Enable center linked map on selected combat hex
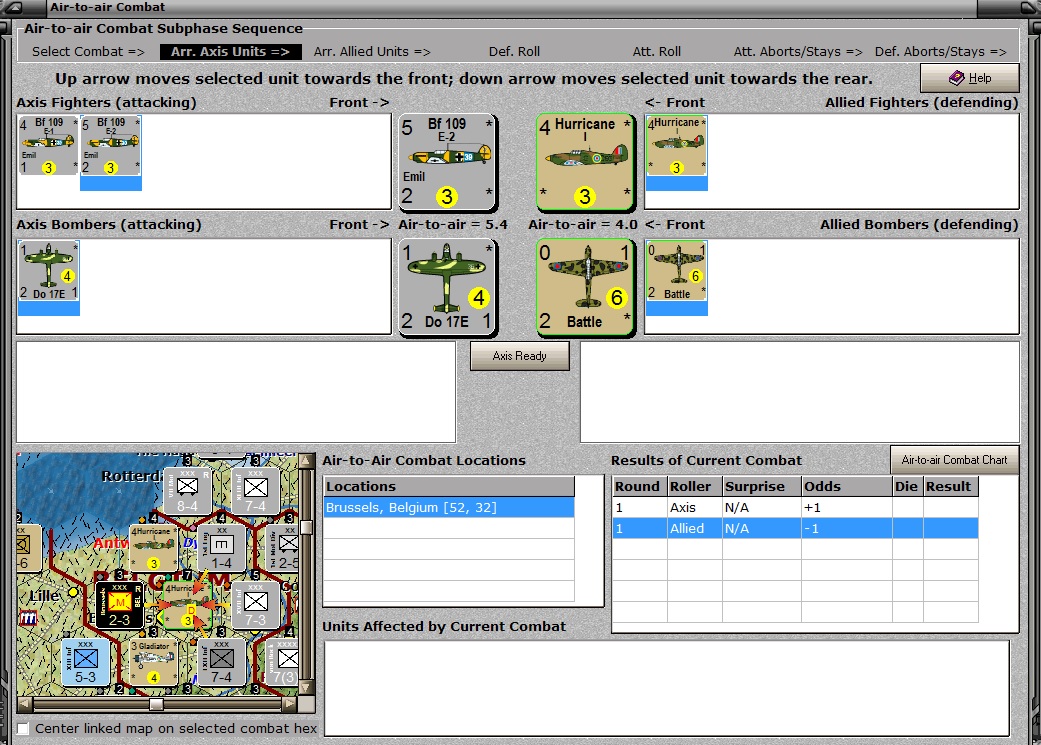Screen dimensions: 1041x745 pyautogui.click(x=23, y=728)
